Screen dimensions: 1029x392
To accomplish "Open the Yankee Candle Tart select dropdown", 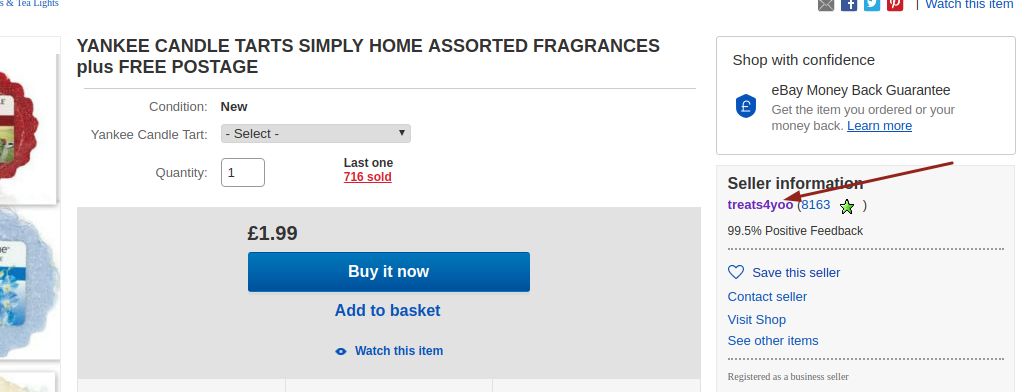I will click(x=316, y=133).
